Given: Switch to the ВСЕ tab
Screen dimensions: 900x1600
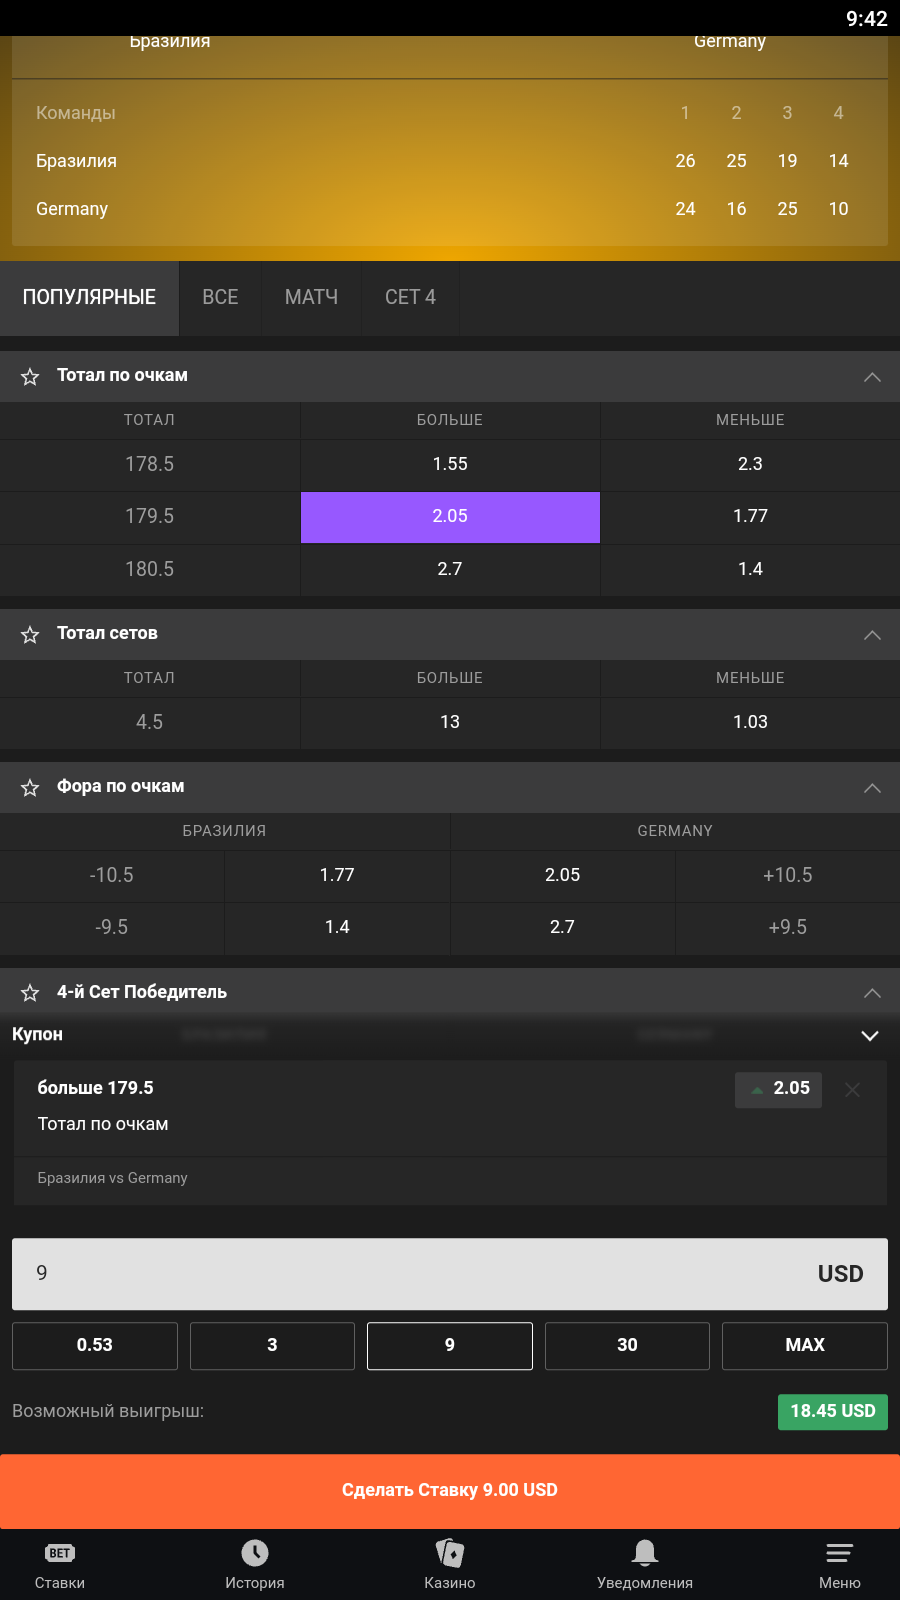Looking at the screenshot, I should [x=220, y=298].
